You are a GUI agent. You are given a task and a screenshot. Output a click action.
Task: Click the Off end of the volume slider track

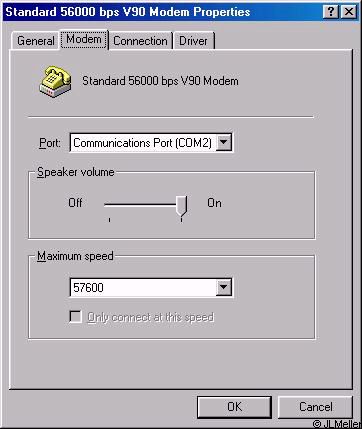(x=109, y=205)
